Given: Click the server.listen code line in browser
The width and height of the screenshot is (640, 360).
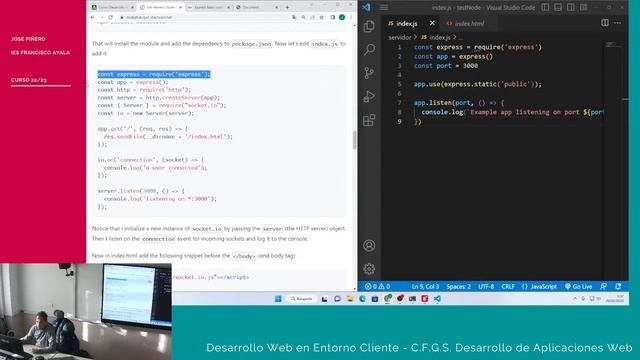Looking at the screenshot, I should [x=141, y=191].
